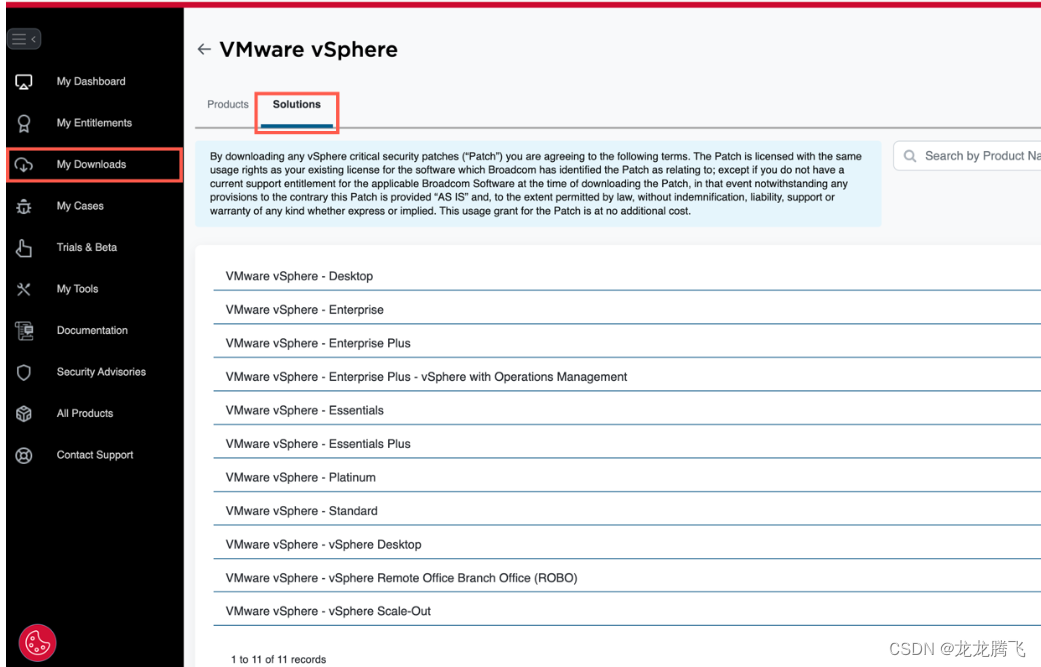Click the Trials & Beta hand icon

24,248
